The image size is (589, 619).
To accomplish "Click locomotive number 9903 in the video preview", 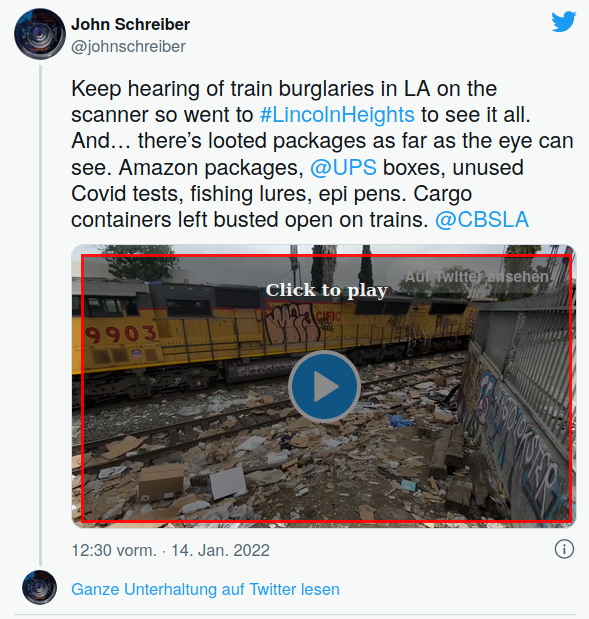I will point(121,334).
